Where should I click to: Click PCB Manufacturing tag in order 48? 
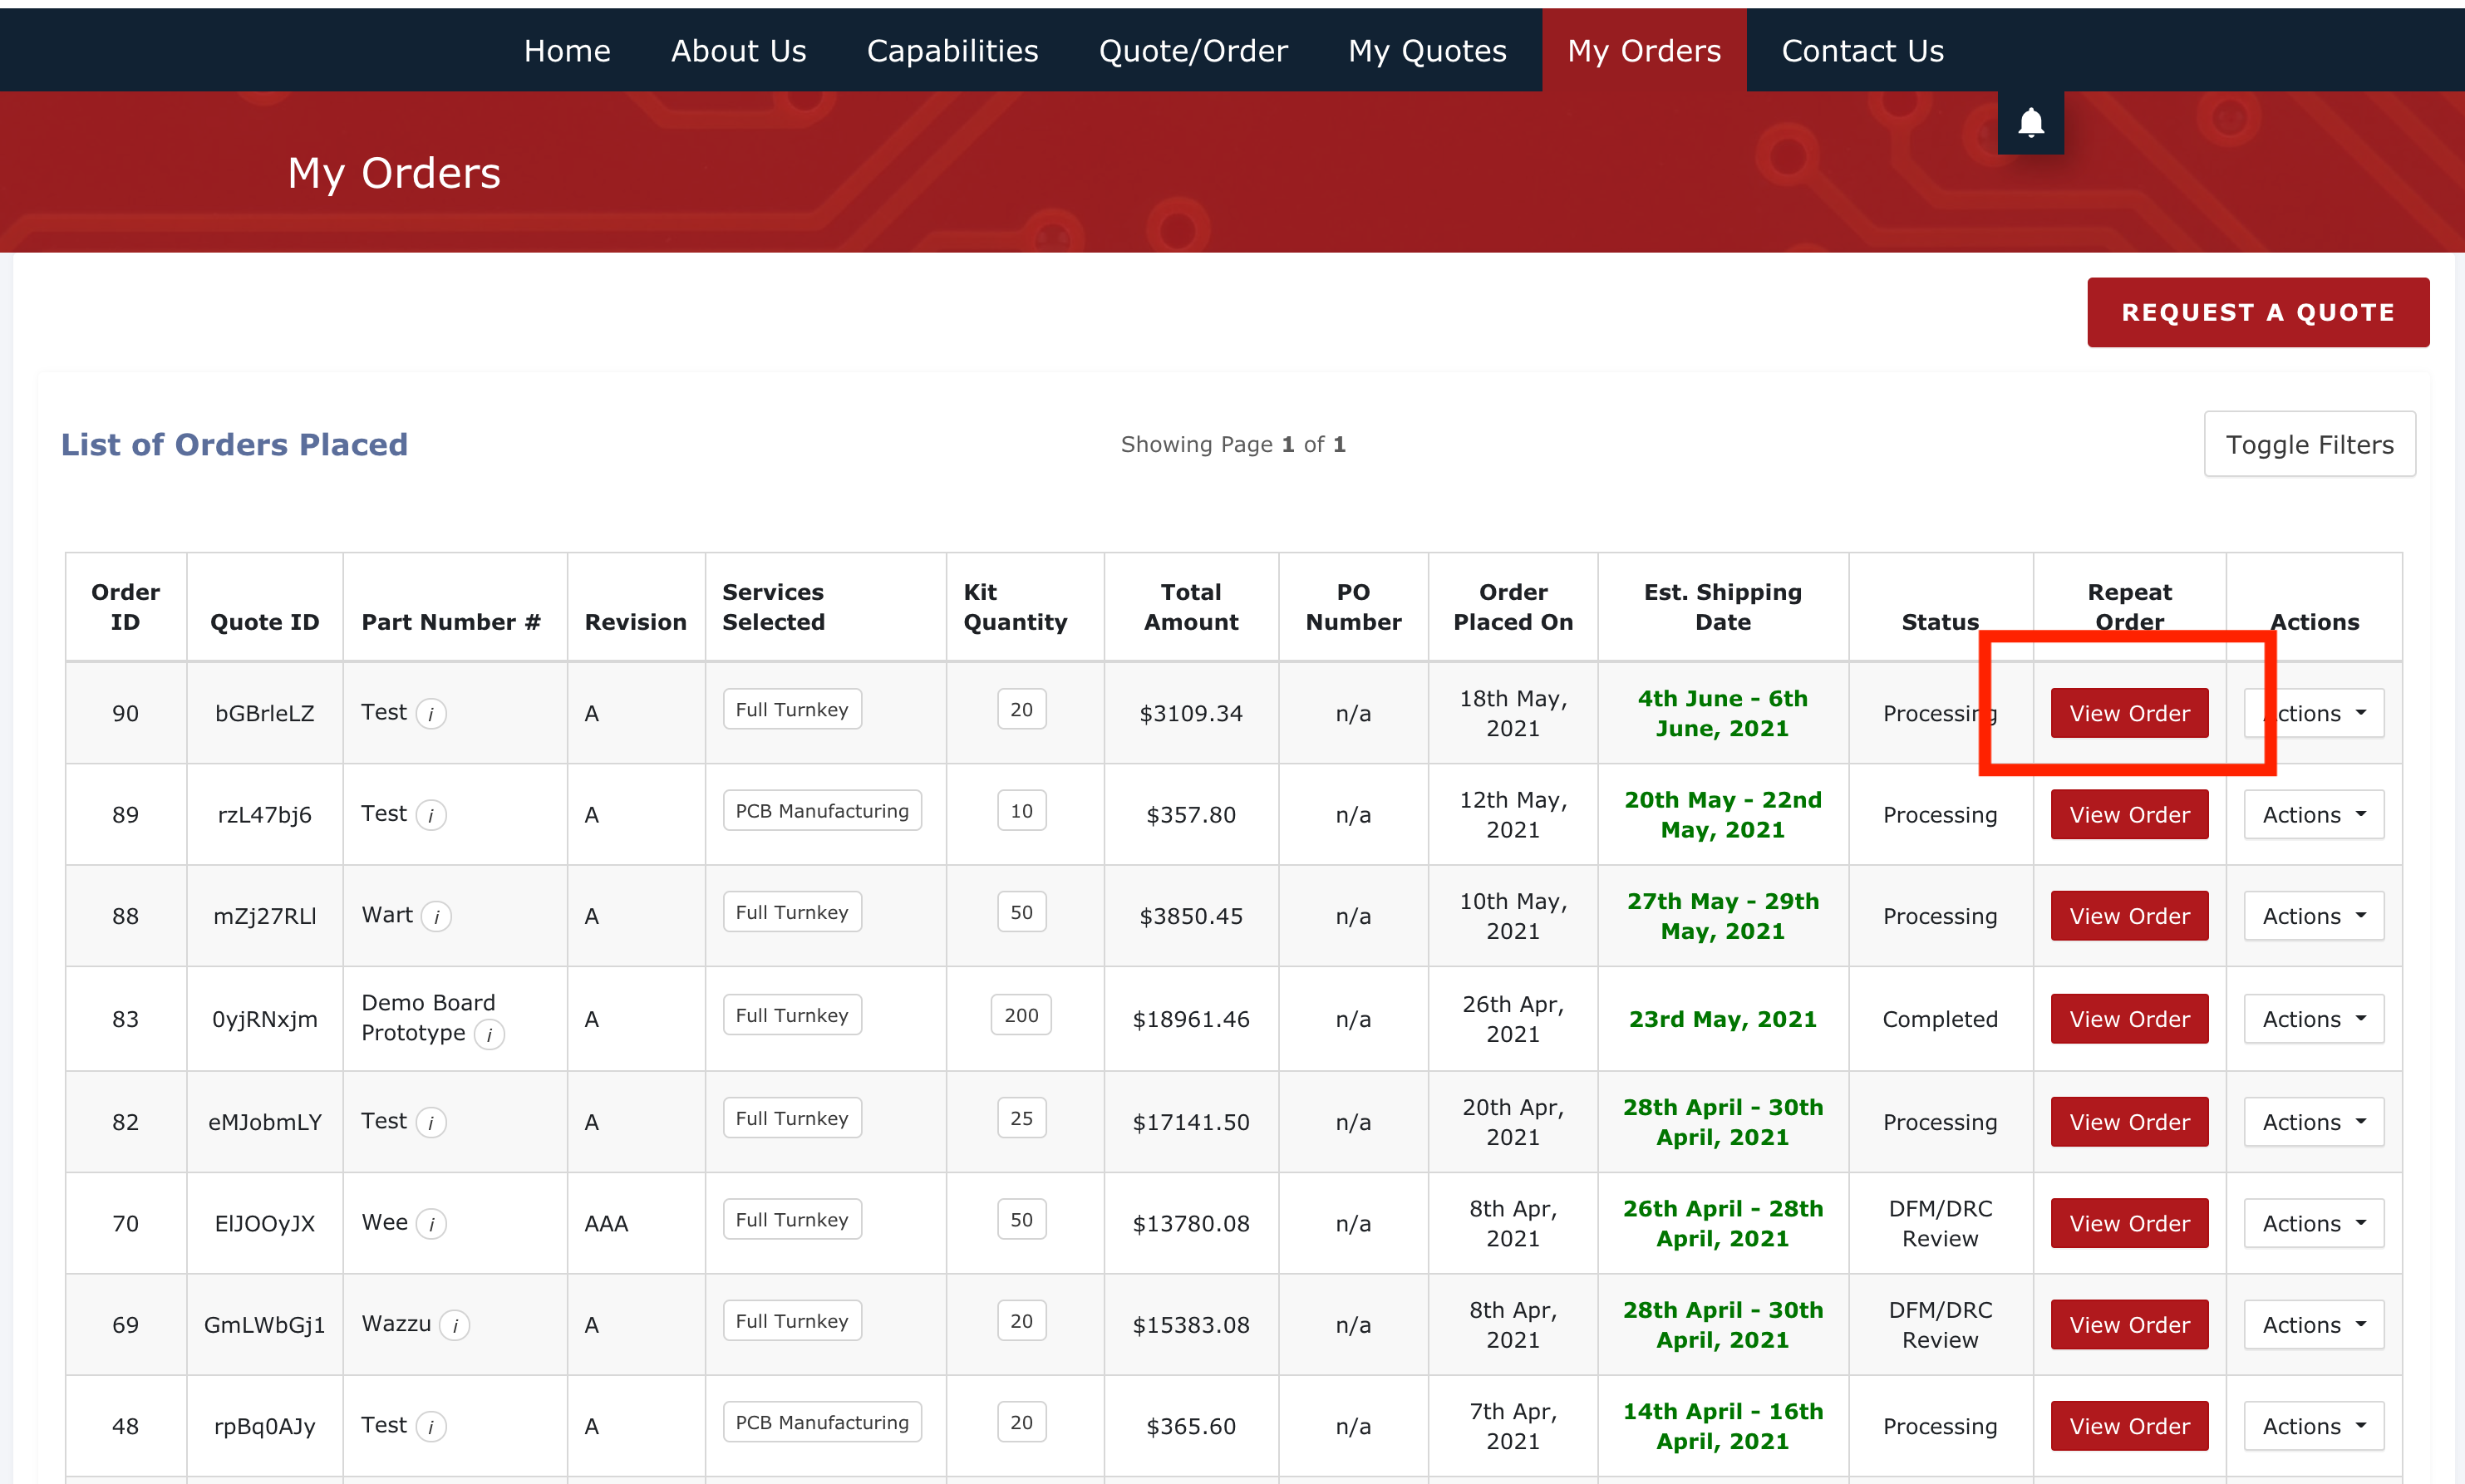pos(822,1421)
